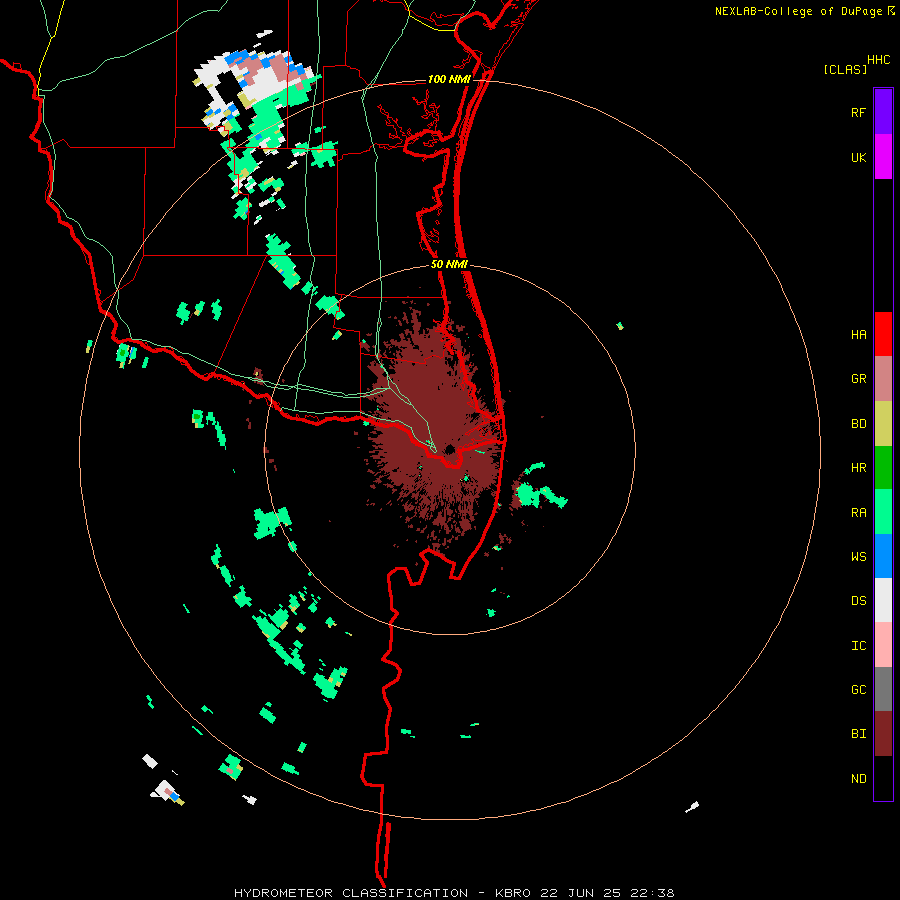Click the 50 NMI range ring label
The image size is (900, 900).
pyautogui.click(x=449, y=264)
